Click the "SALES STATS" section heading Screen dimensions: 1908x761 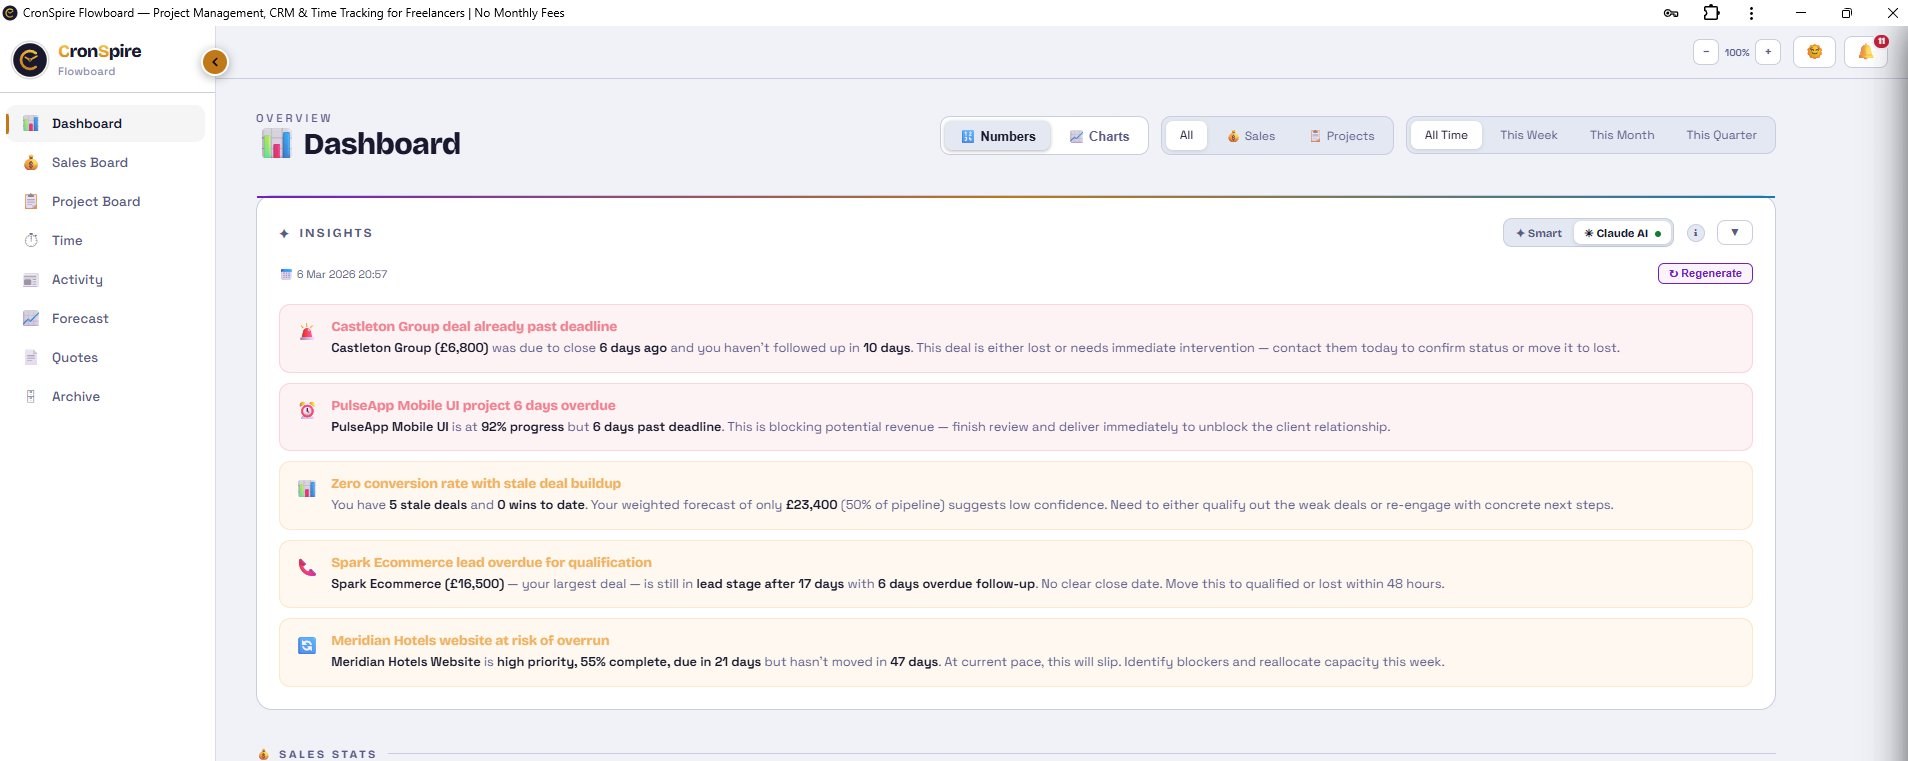[x=328, y=754]
